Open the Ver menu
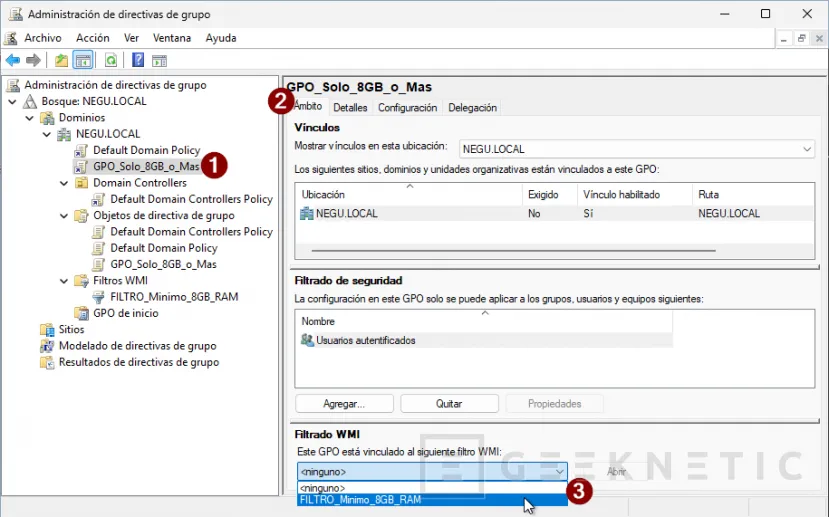Screen dimensions: 829x517 (131, 38)
